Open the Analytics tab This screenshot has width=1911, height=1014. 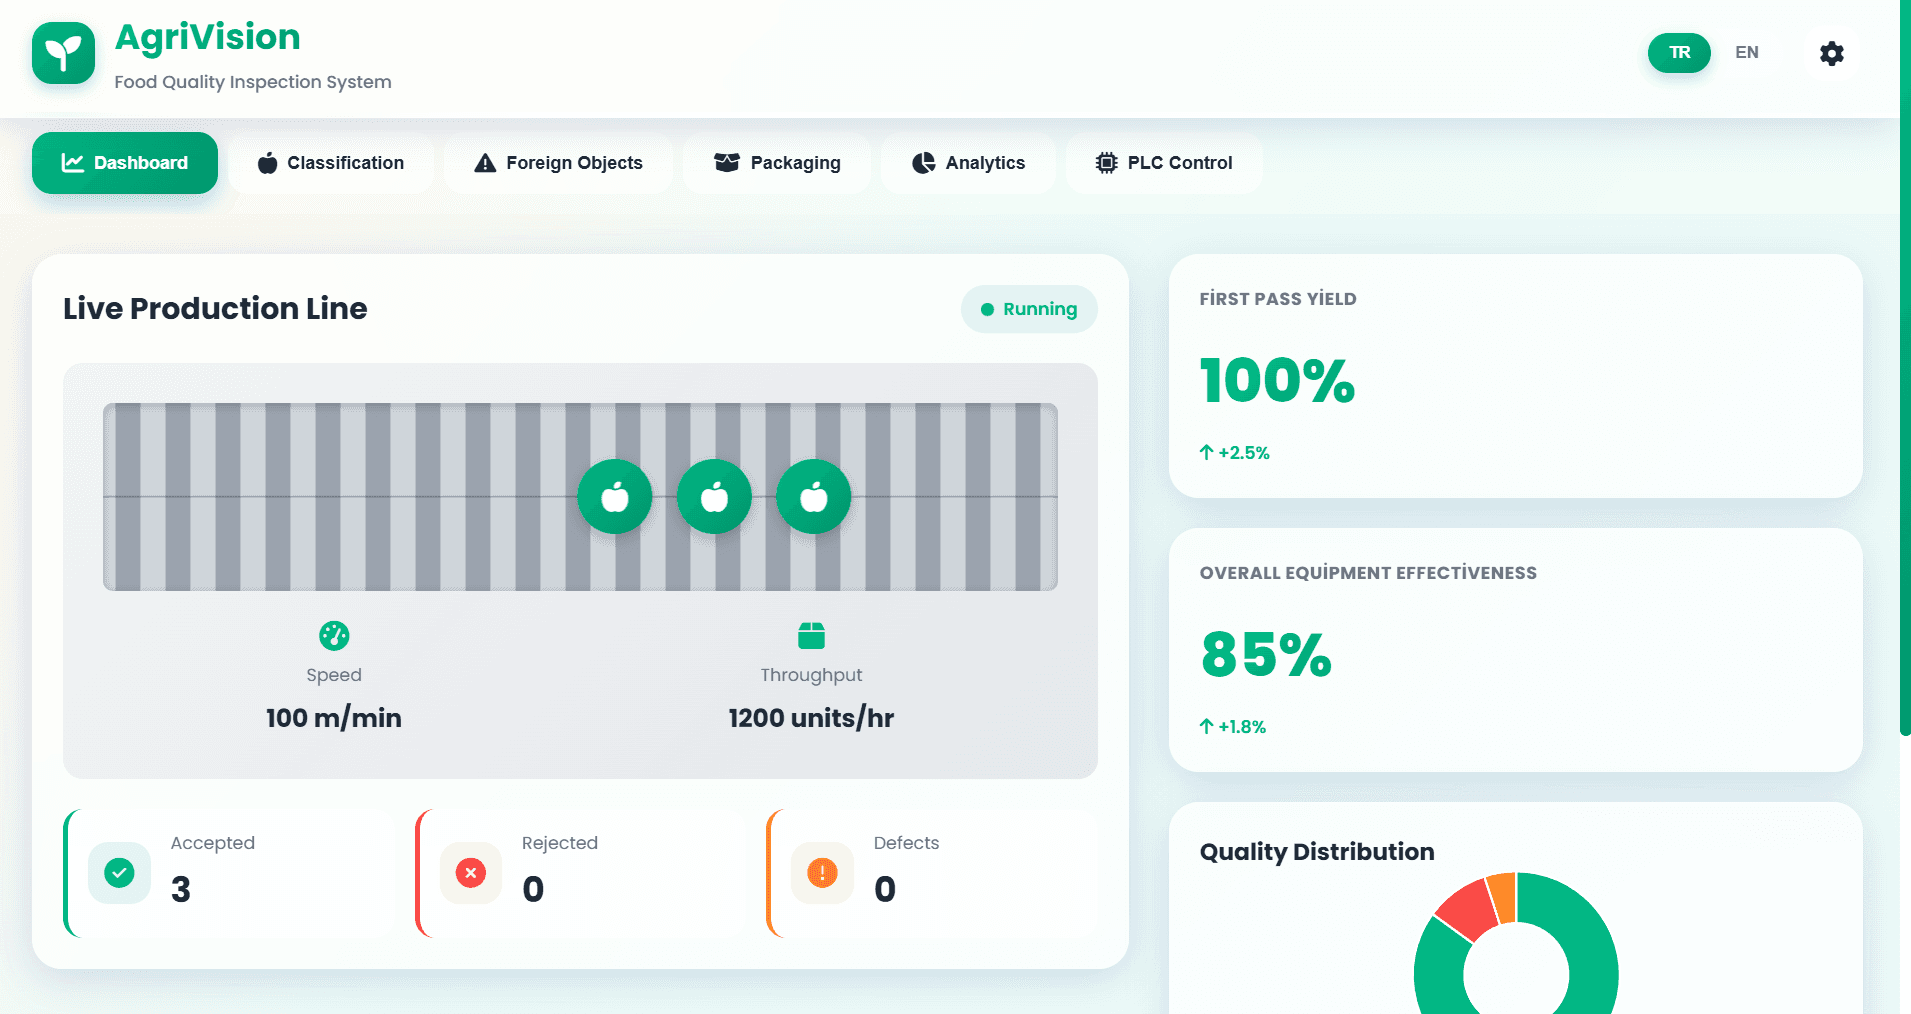pyautogui.click(x=968, y=163)
